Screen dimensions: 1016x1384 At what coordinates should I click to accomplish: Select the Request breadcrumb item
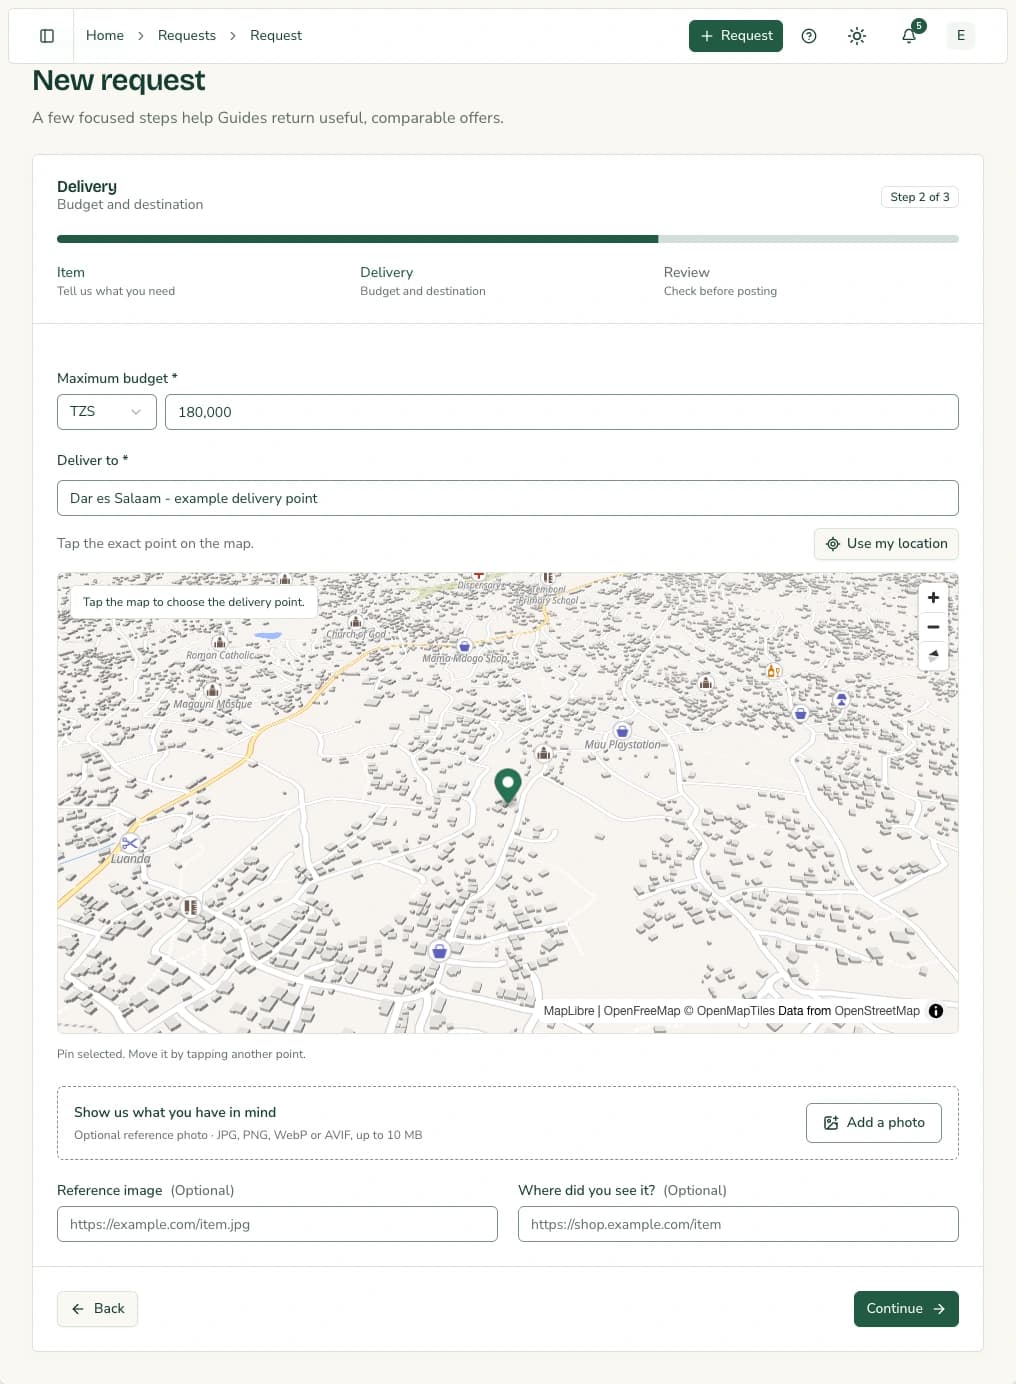coord(276,36)
